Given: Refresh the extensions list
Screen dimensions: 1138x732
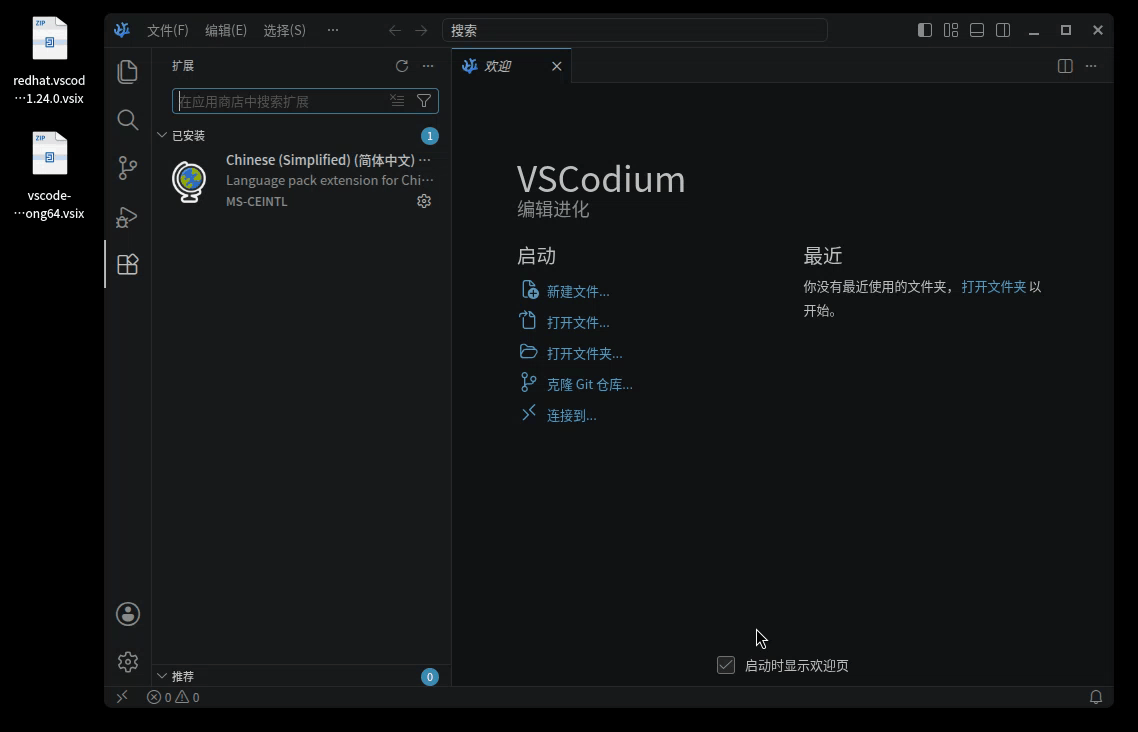Looking at the screenshot, I should click(402, 66).
